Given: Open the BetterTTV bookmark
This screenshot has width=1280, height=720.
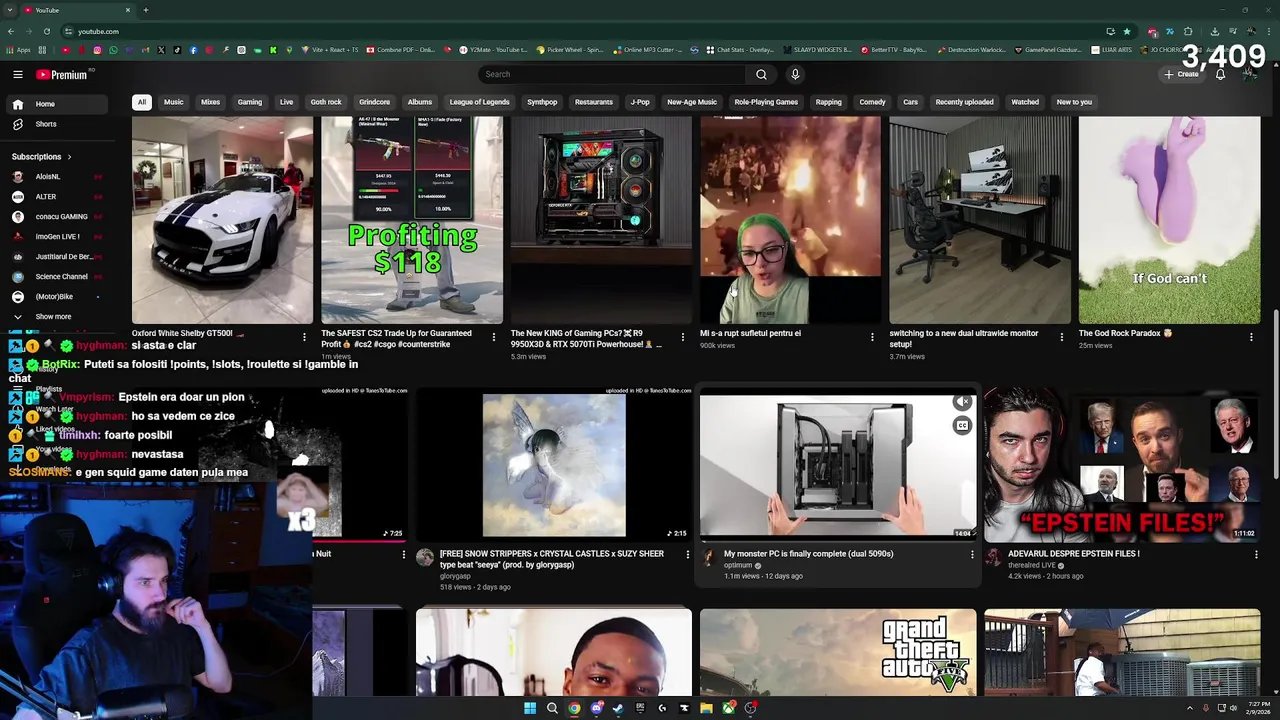Looking at the screenshot, I should coord(894,49).
